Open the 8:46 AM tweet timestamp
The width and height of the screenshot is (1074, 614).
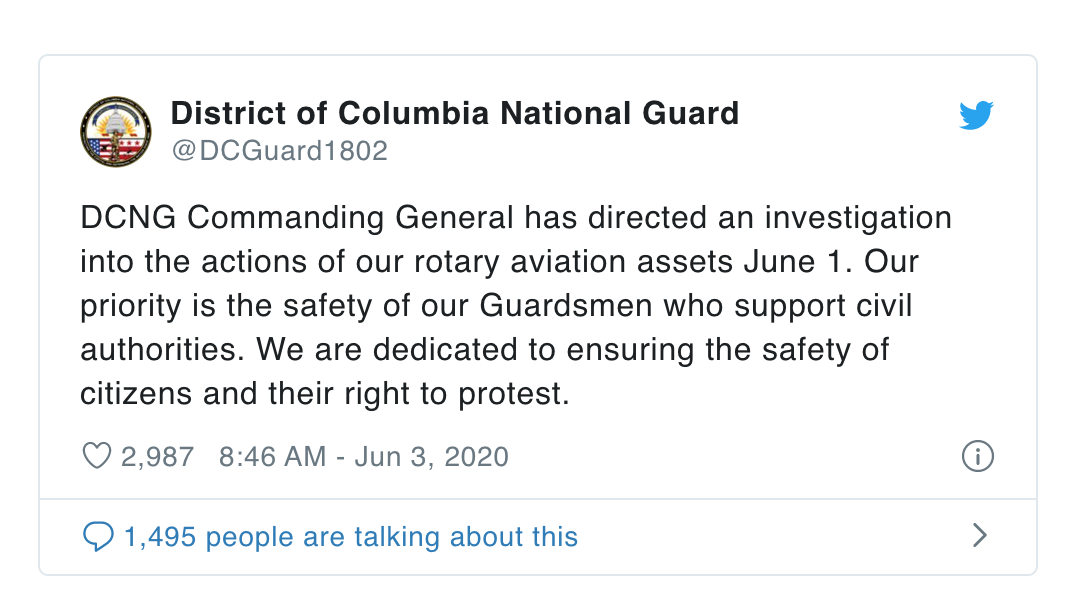point(273,457)
